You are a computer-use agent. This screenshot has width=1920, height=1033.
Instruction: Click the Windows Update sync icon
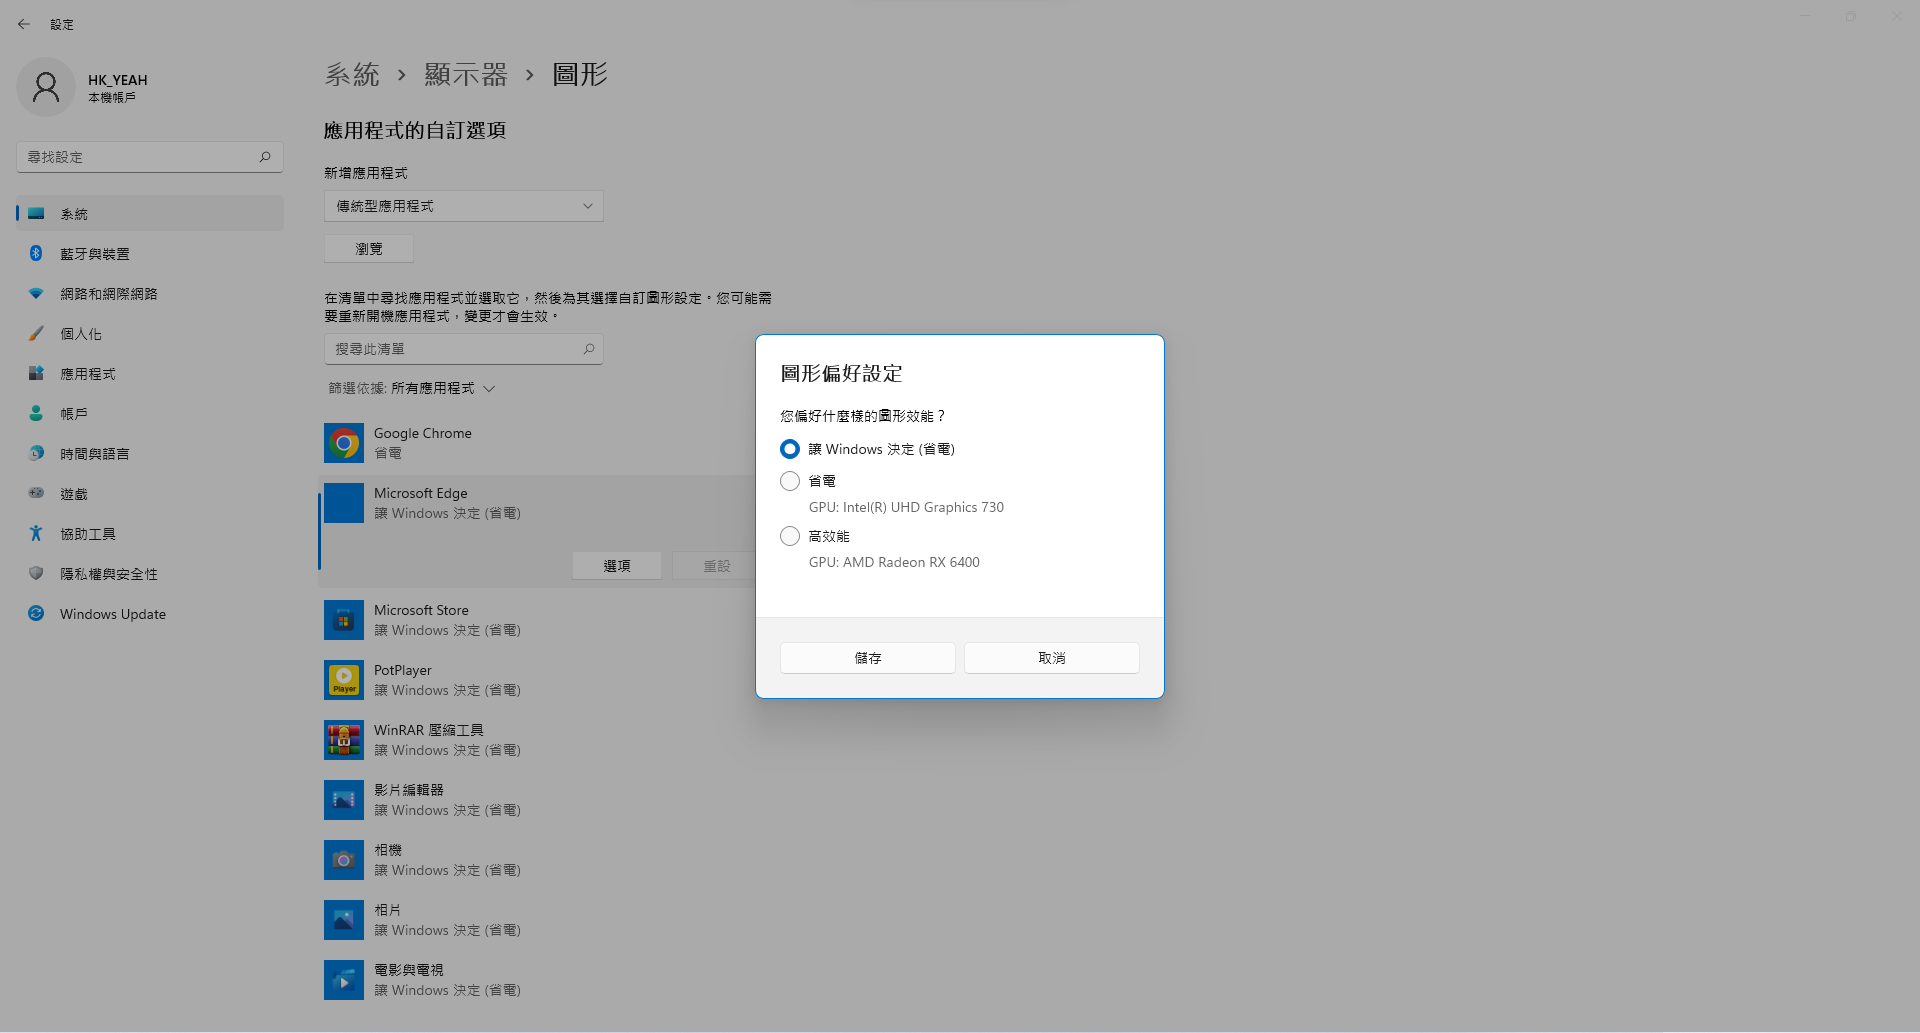coord(36,613)
